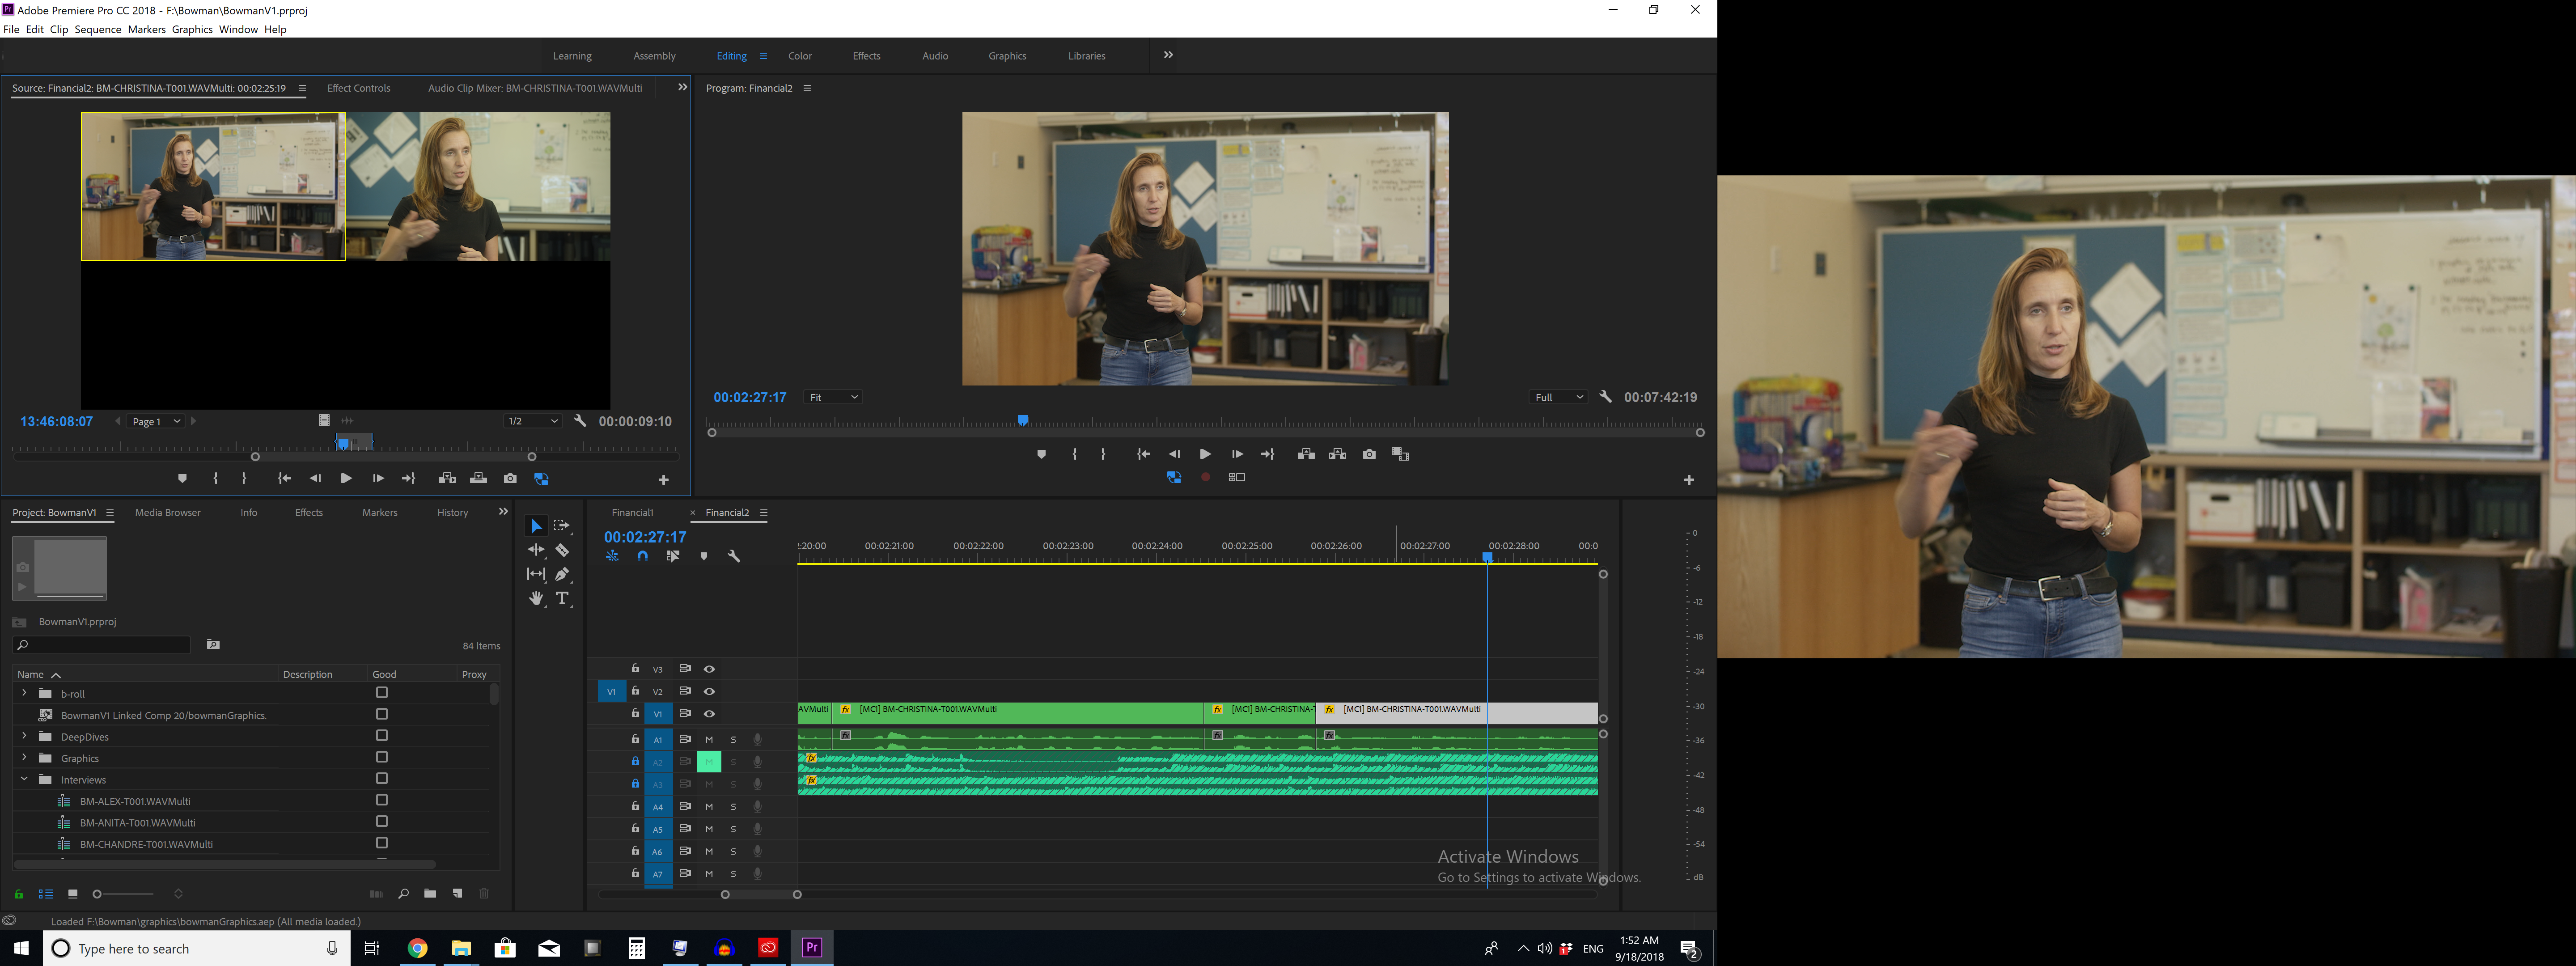Open Program monitor button editor plus
2576x966 pixels.
pos(1689,480)
